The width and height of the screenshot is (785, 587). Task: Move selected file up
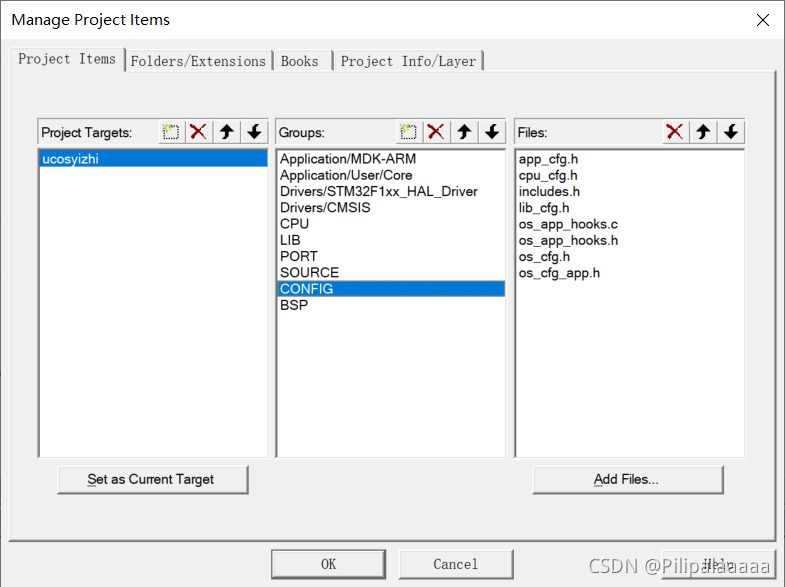click(703, 132)
